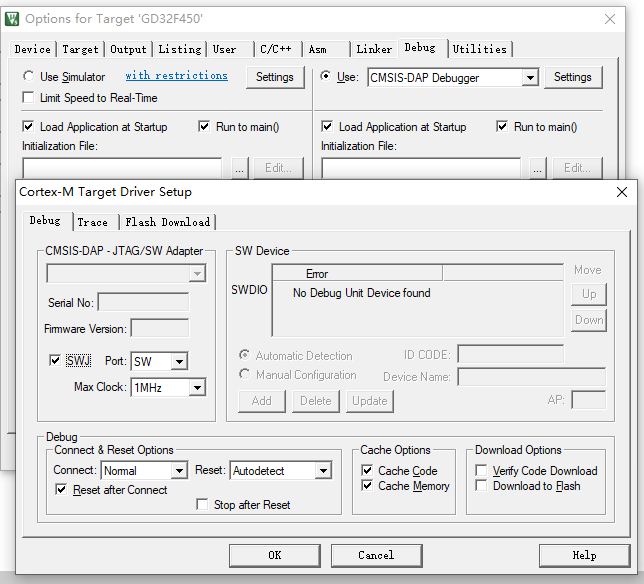Enable Stop after Reset checkbox
The height and width of the screenshot is (584, 644).
click(x=203, y=505)
